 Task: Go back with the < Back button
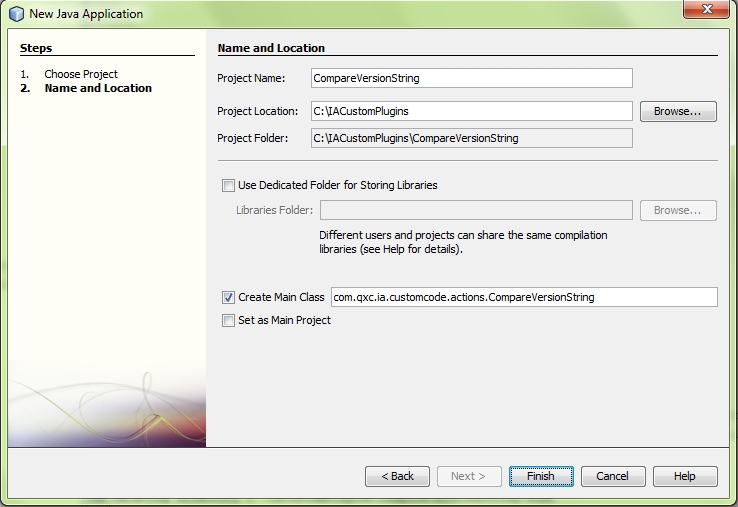point(397,476)
